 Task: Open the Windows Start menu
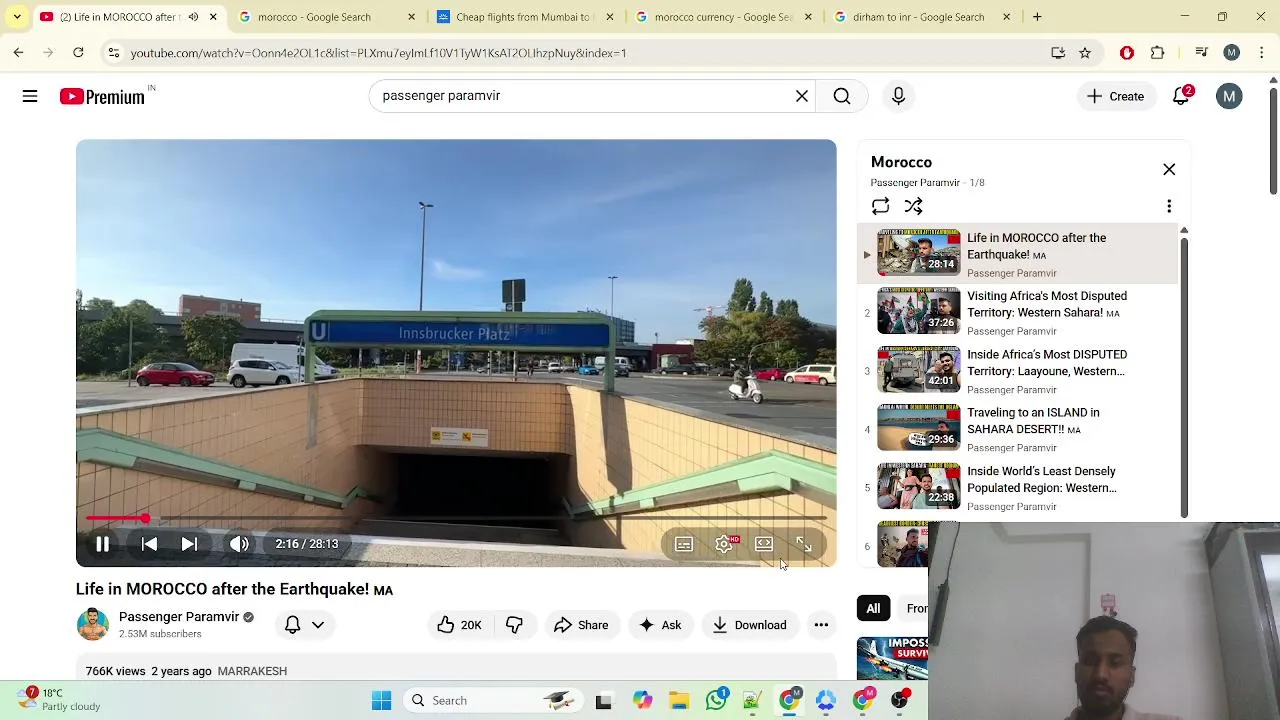(x=382, y=701)
